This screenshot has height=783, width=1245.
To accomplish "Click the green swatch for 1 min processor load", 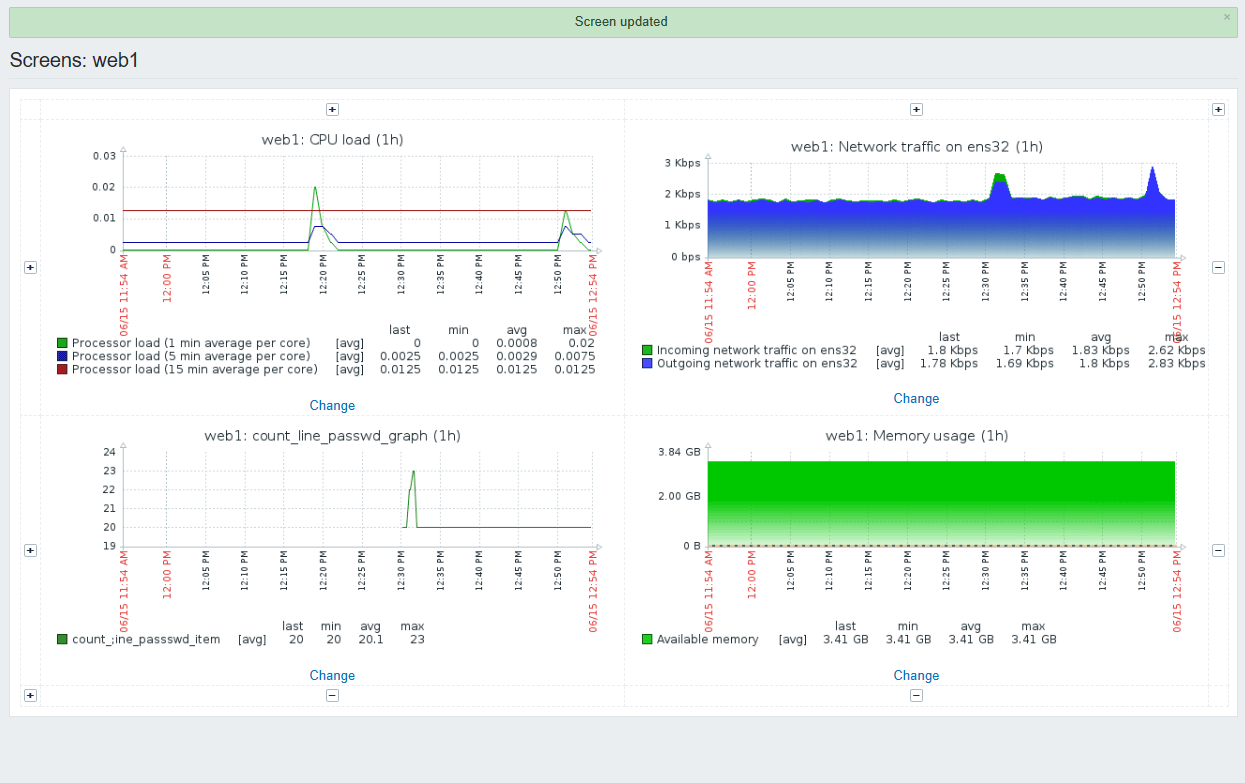I will click(x=63, y=343).
